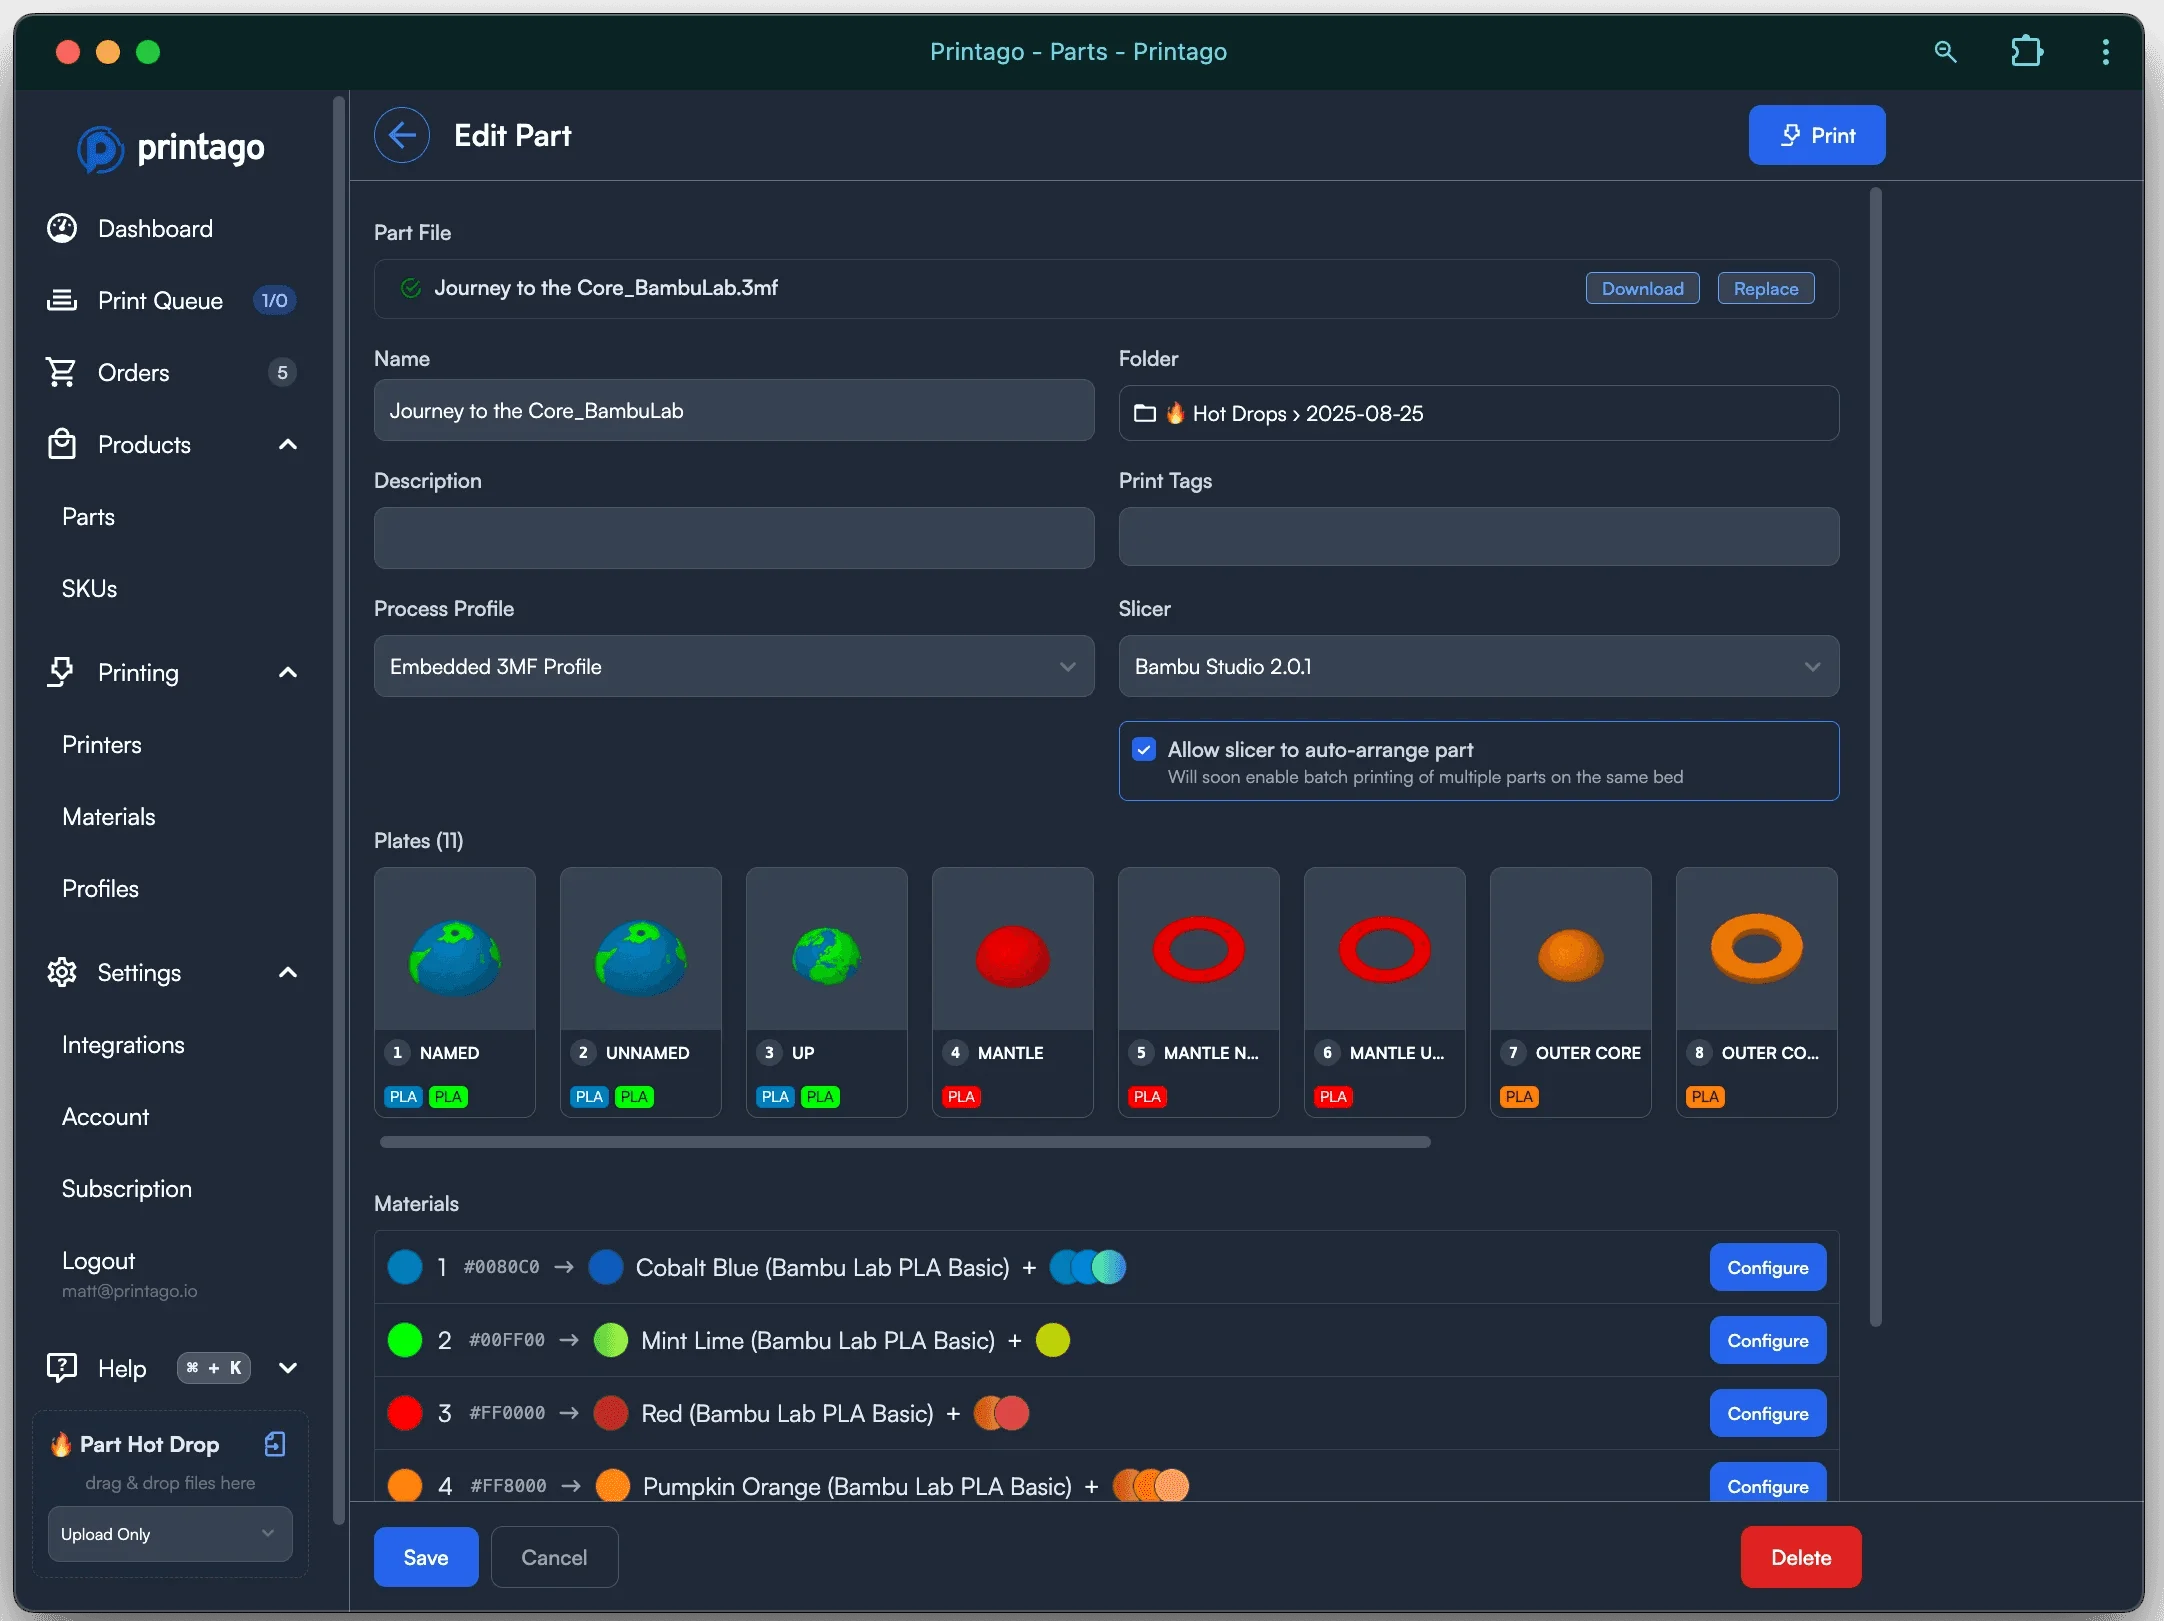Click the Printing section icon
The height and width of the screenshot is (1621, 2164).
pos(61,672)
